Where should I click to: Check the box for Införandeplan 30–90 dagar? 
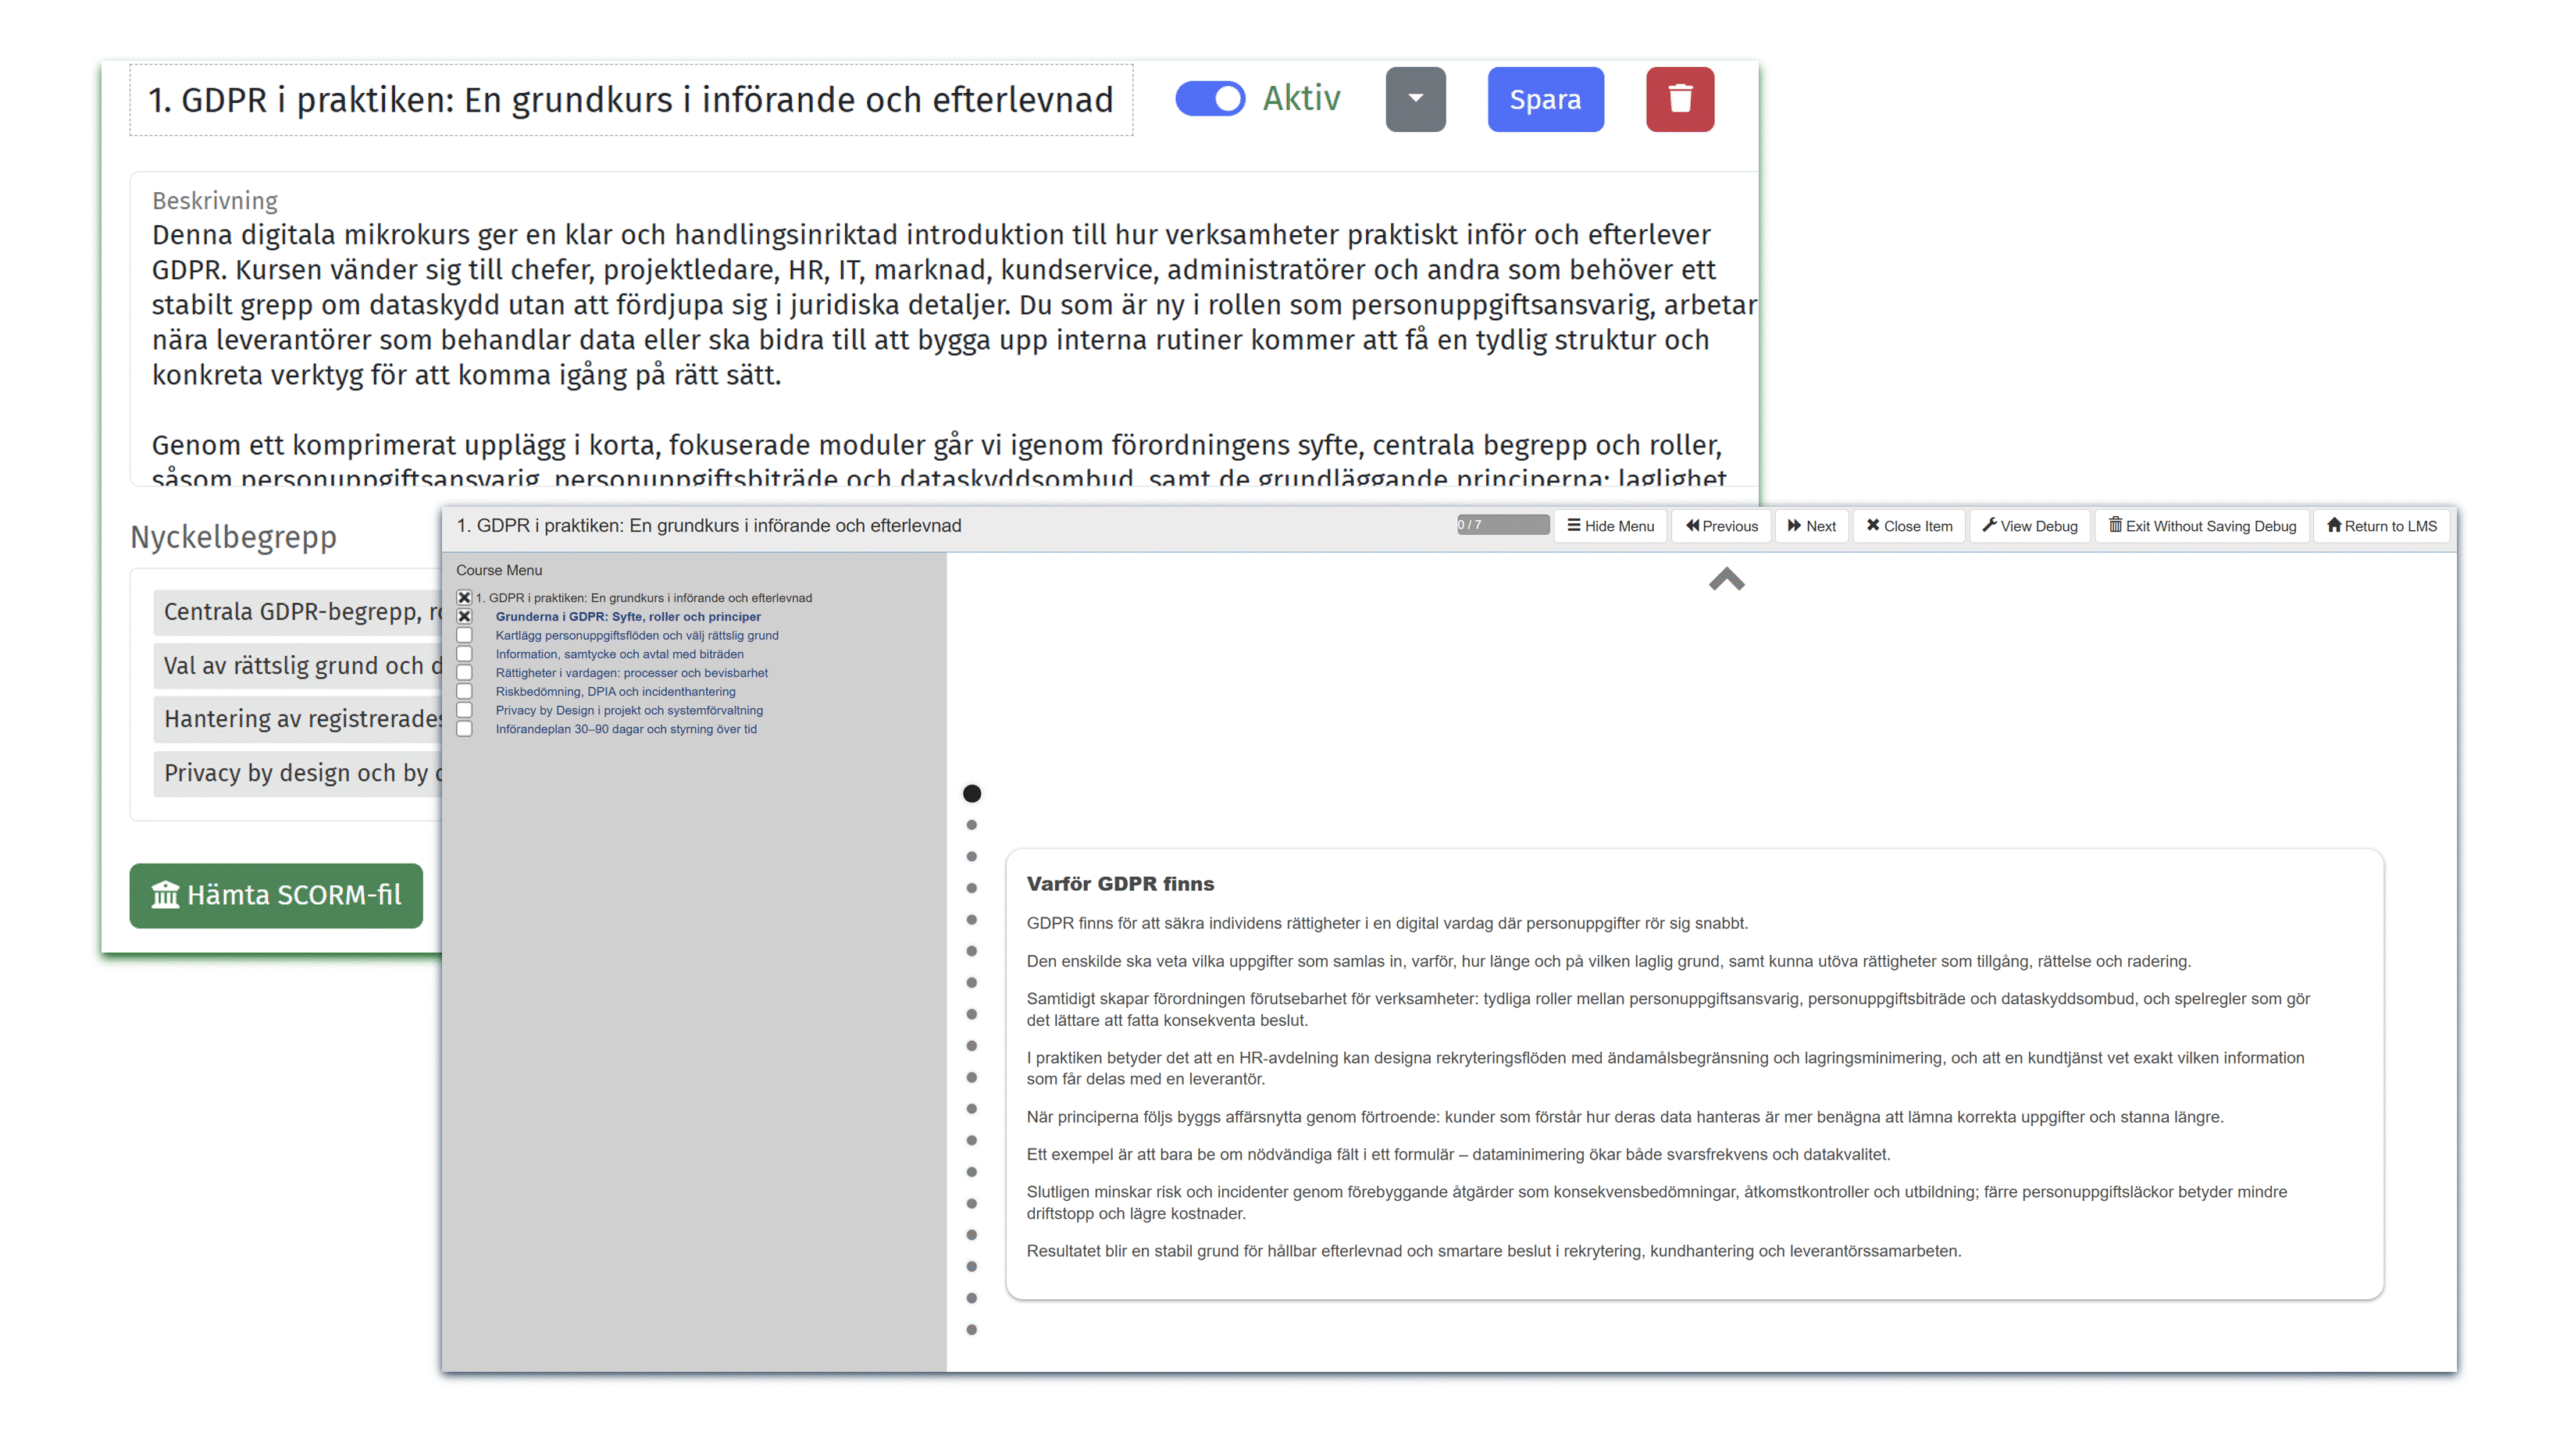464,730
